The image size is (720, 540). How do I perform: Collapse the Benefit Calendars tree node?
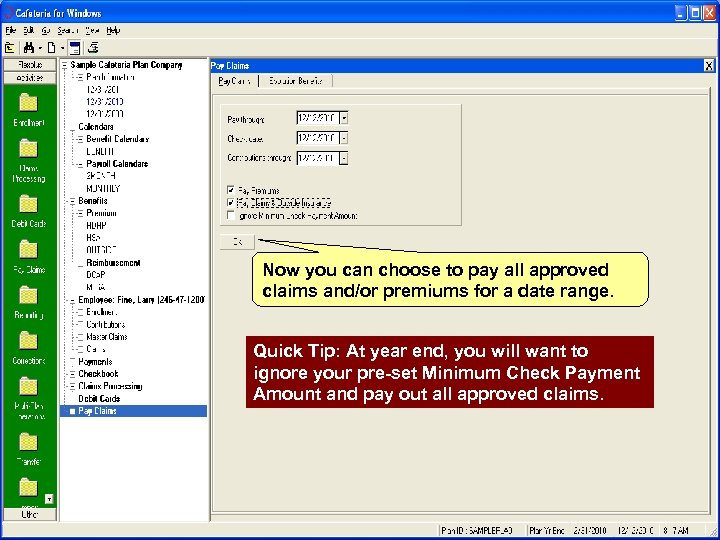(80, 140)
